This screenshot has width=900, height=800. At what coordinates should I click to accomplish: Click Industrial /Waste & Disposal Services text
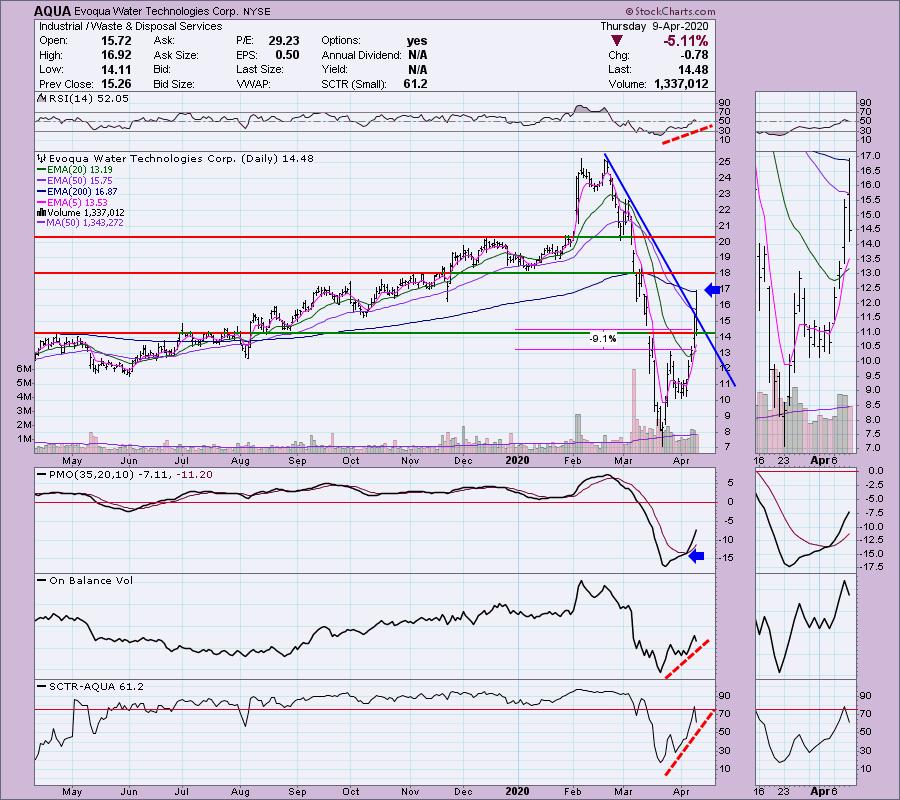pos(130,26)
